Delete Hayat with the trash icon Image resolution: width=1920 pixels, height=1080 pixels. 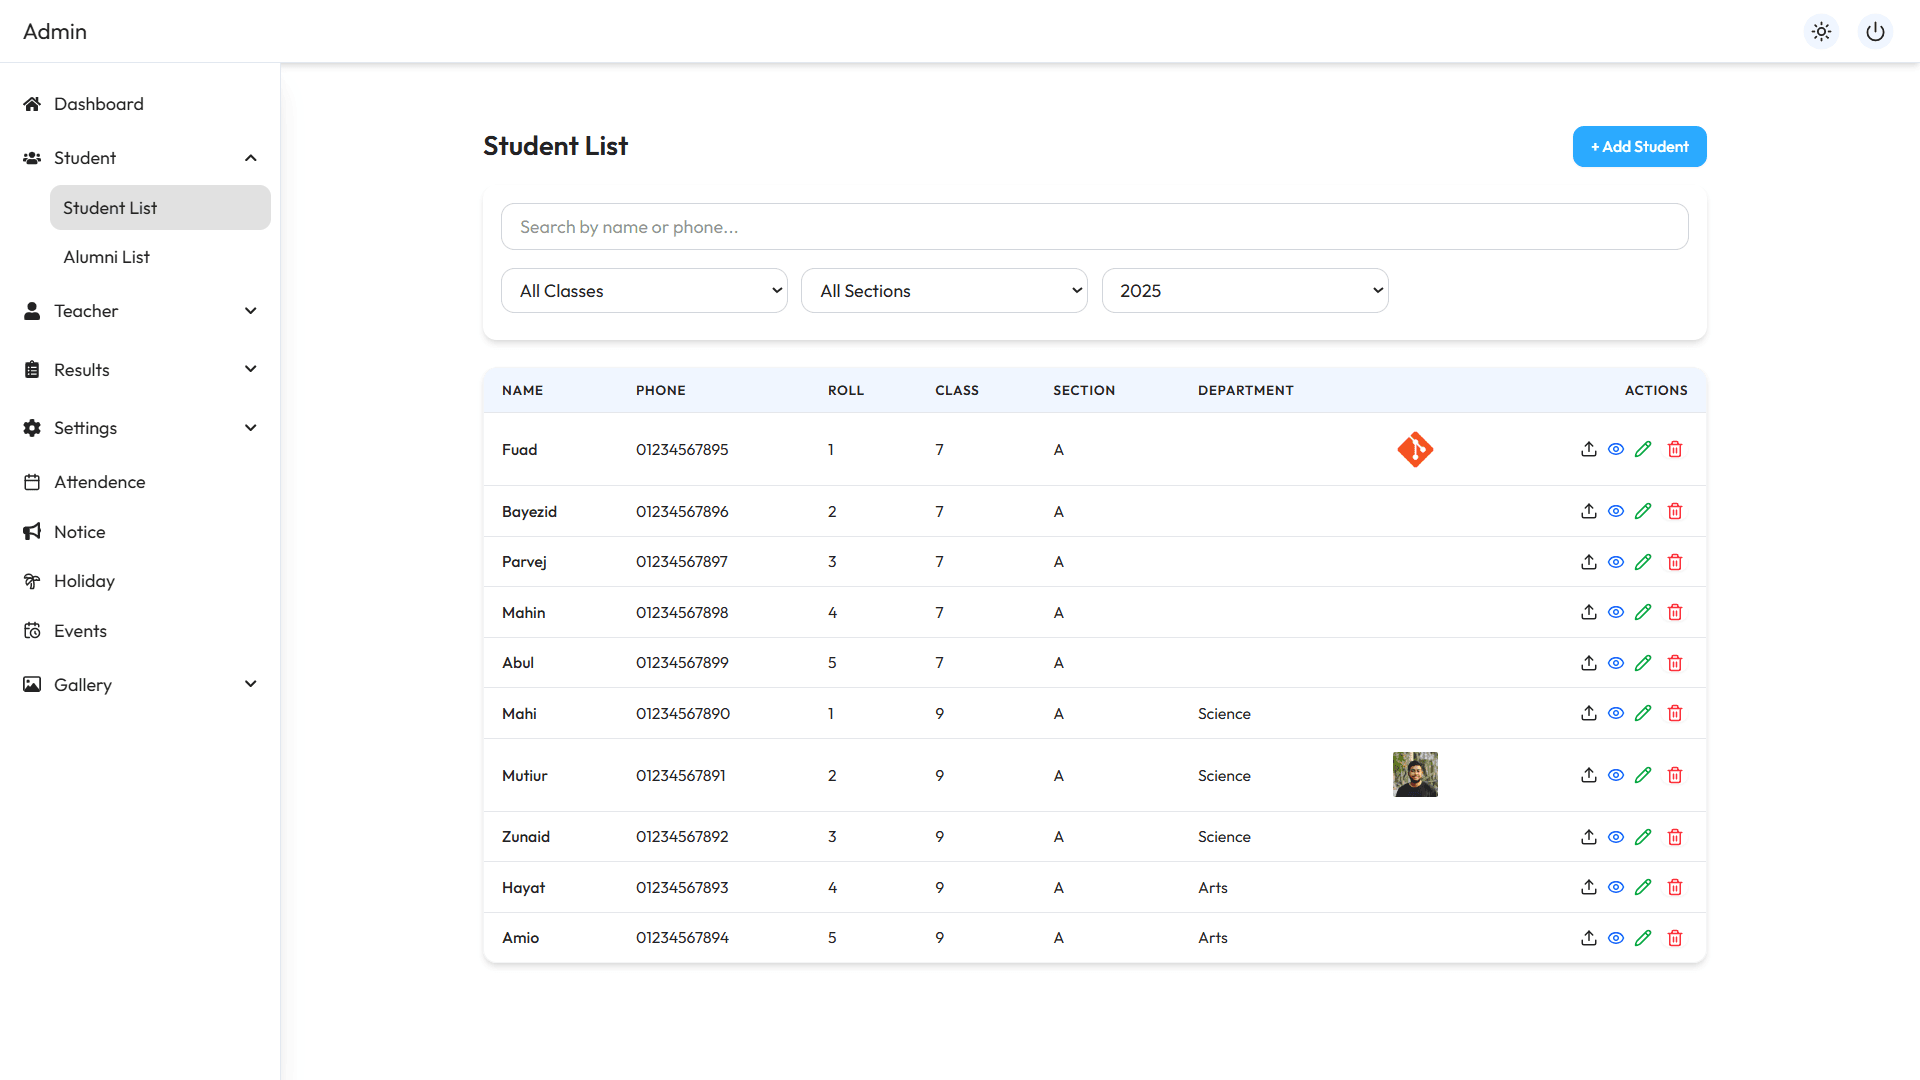(x=1675, y=887)
